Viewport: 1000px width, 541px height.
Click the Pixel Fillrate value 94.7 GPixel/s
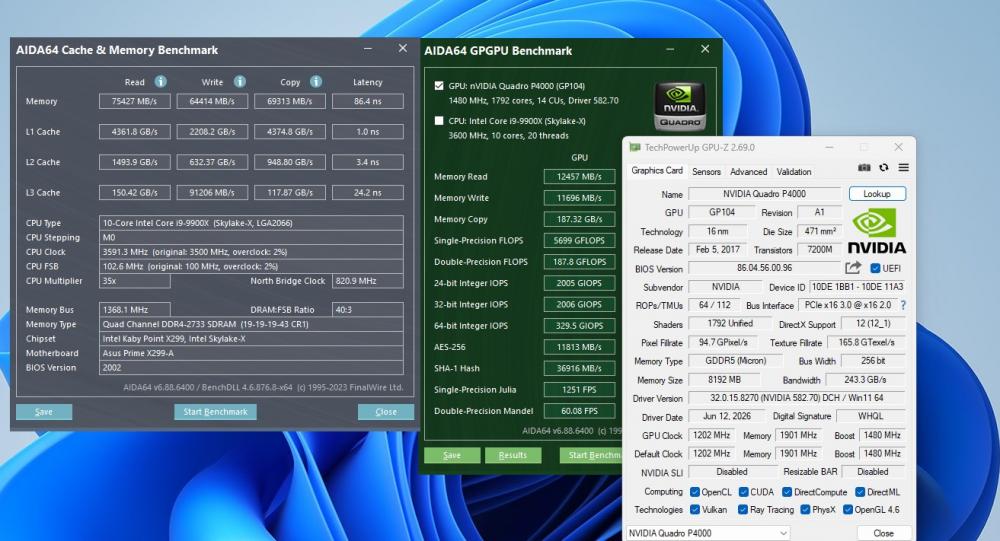[723, 343]
